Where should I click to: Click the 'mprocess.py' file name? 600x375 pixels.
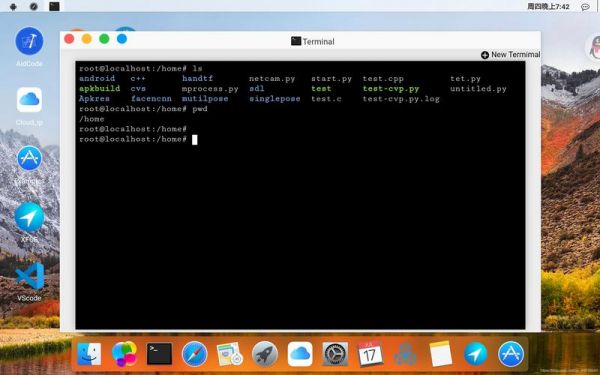pyautogui.click(x=210, y=89)
